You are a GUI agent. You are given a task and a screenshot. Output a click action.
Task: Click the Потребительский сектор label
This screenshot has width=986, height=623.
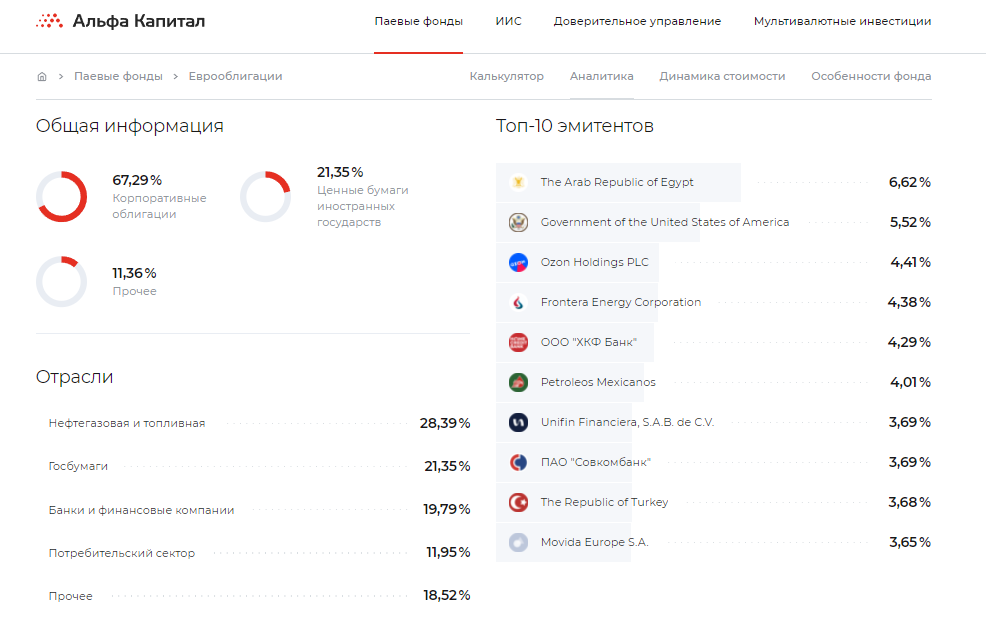122,553
